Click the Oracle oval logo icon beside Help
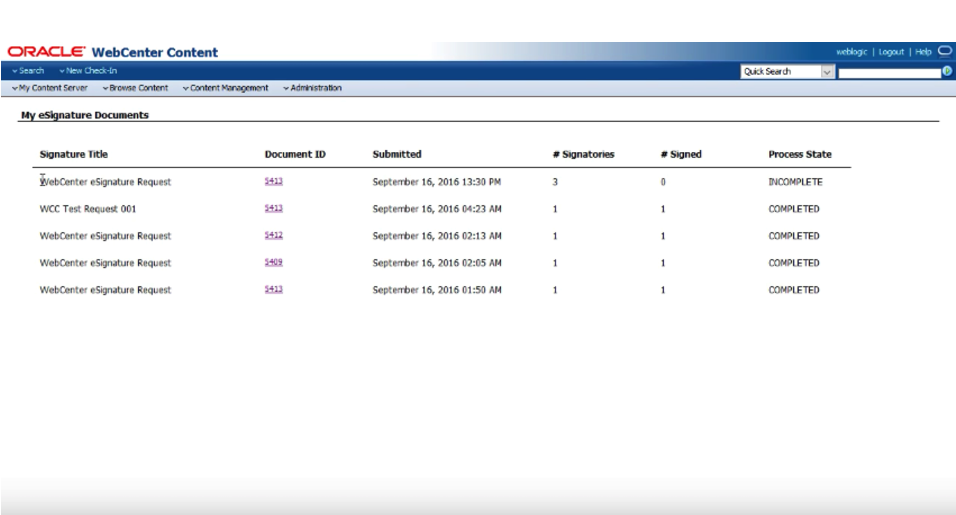 point(944,51)
